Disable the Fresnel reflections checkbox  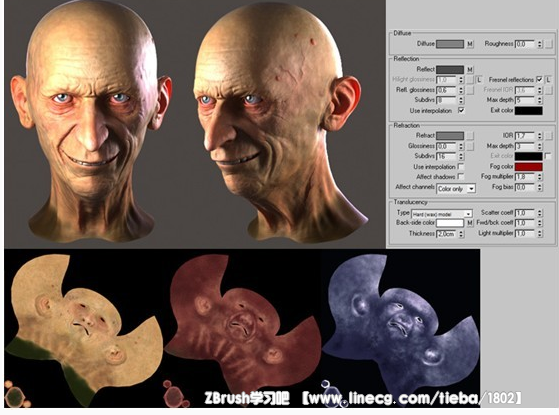[540, 79]
